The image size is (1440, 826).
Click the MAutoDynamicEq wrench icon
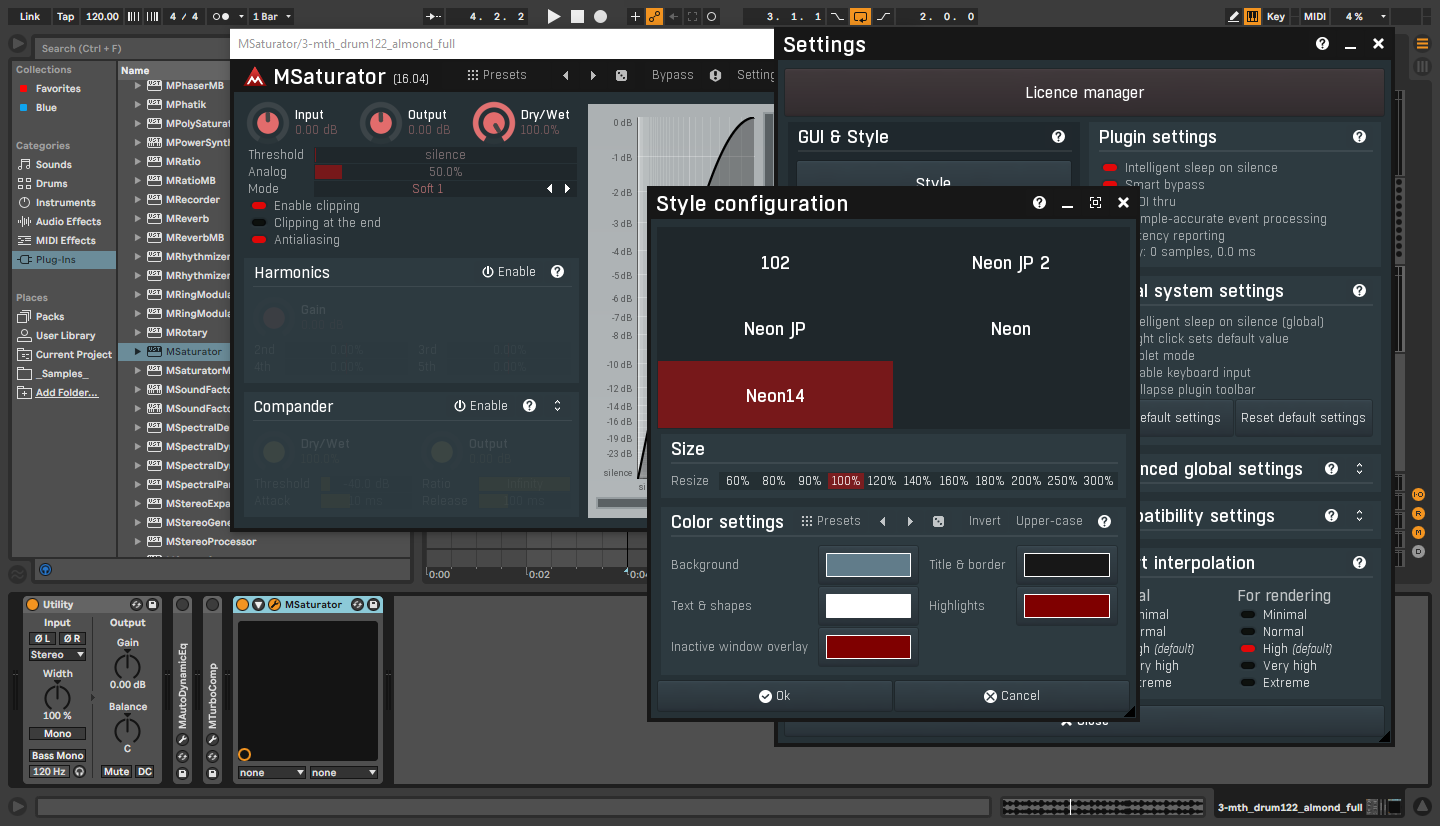182,740
